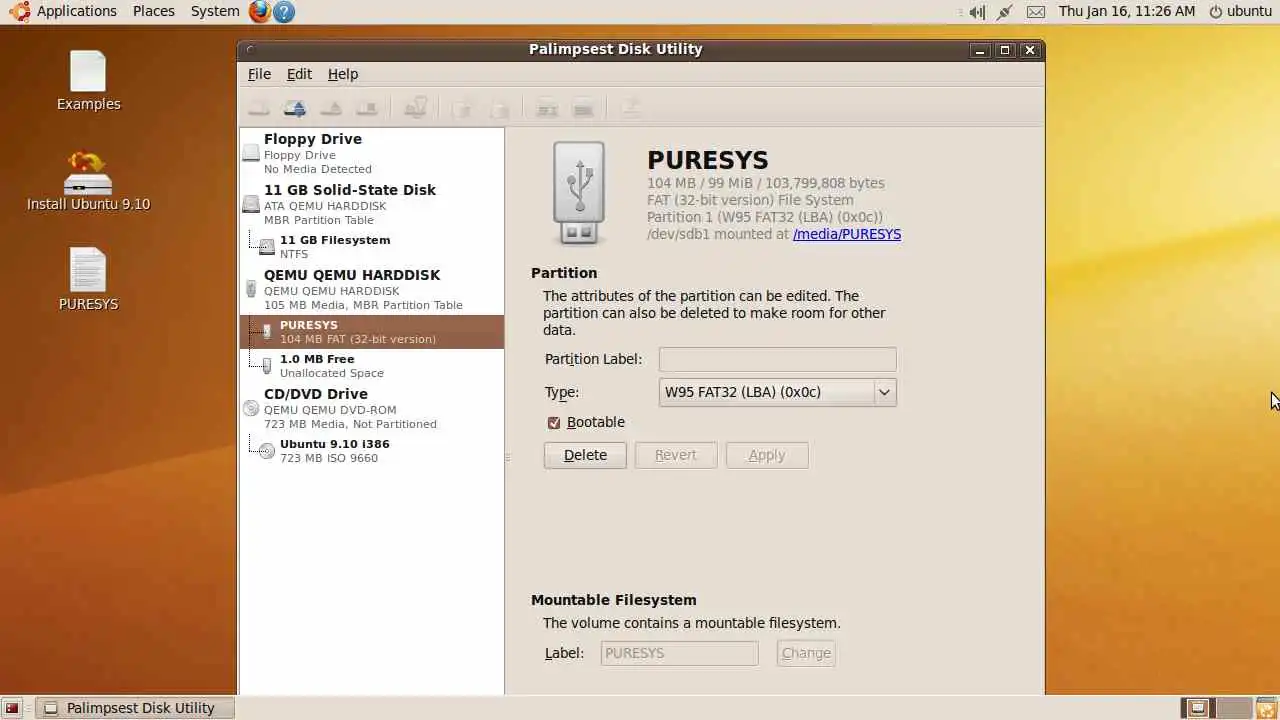Open the Applications menu
Image resolution: width=1280 pixels, height=720 pixels.
coord(77,11)
